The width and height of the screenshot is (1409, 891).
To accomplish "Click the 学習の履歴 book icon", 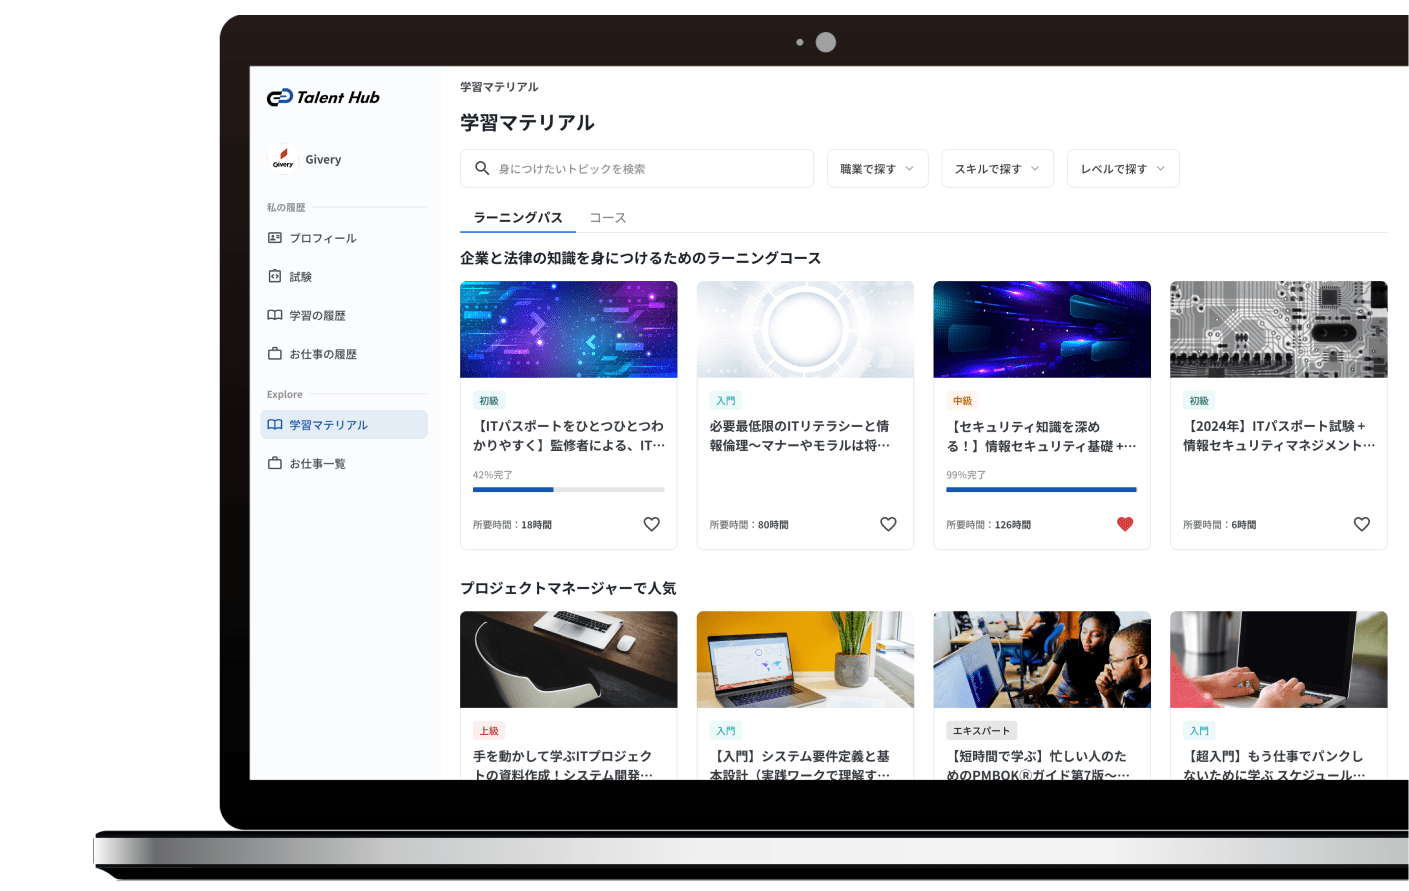I will pos(275,316).
